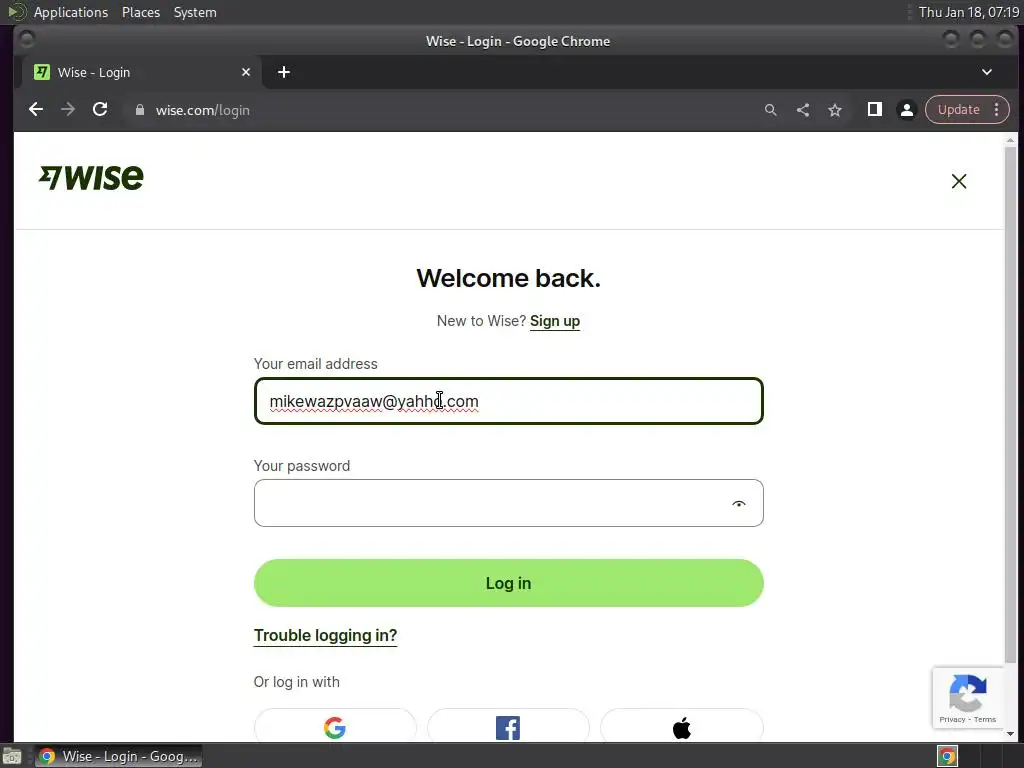This screenshot has height=768, width=1024.
Task: Close the login page with X icon
Action: click(x=958, y=181)
